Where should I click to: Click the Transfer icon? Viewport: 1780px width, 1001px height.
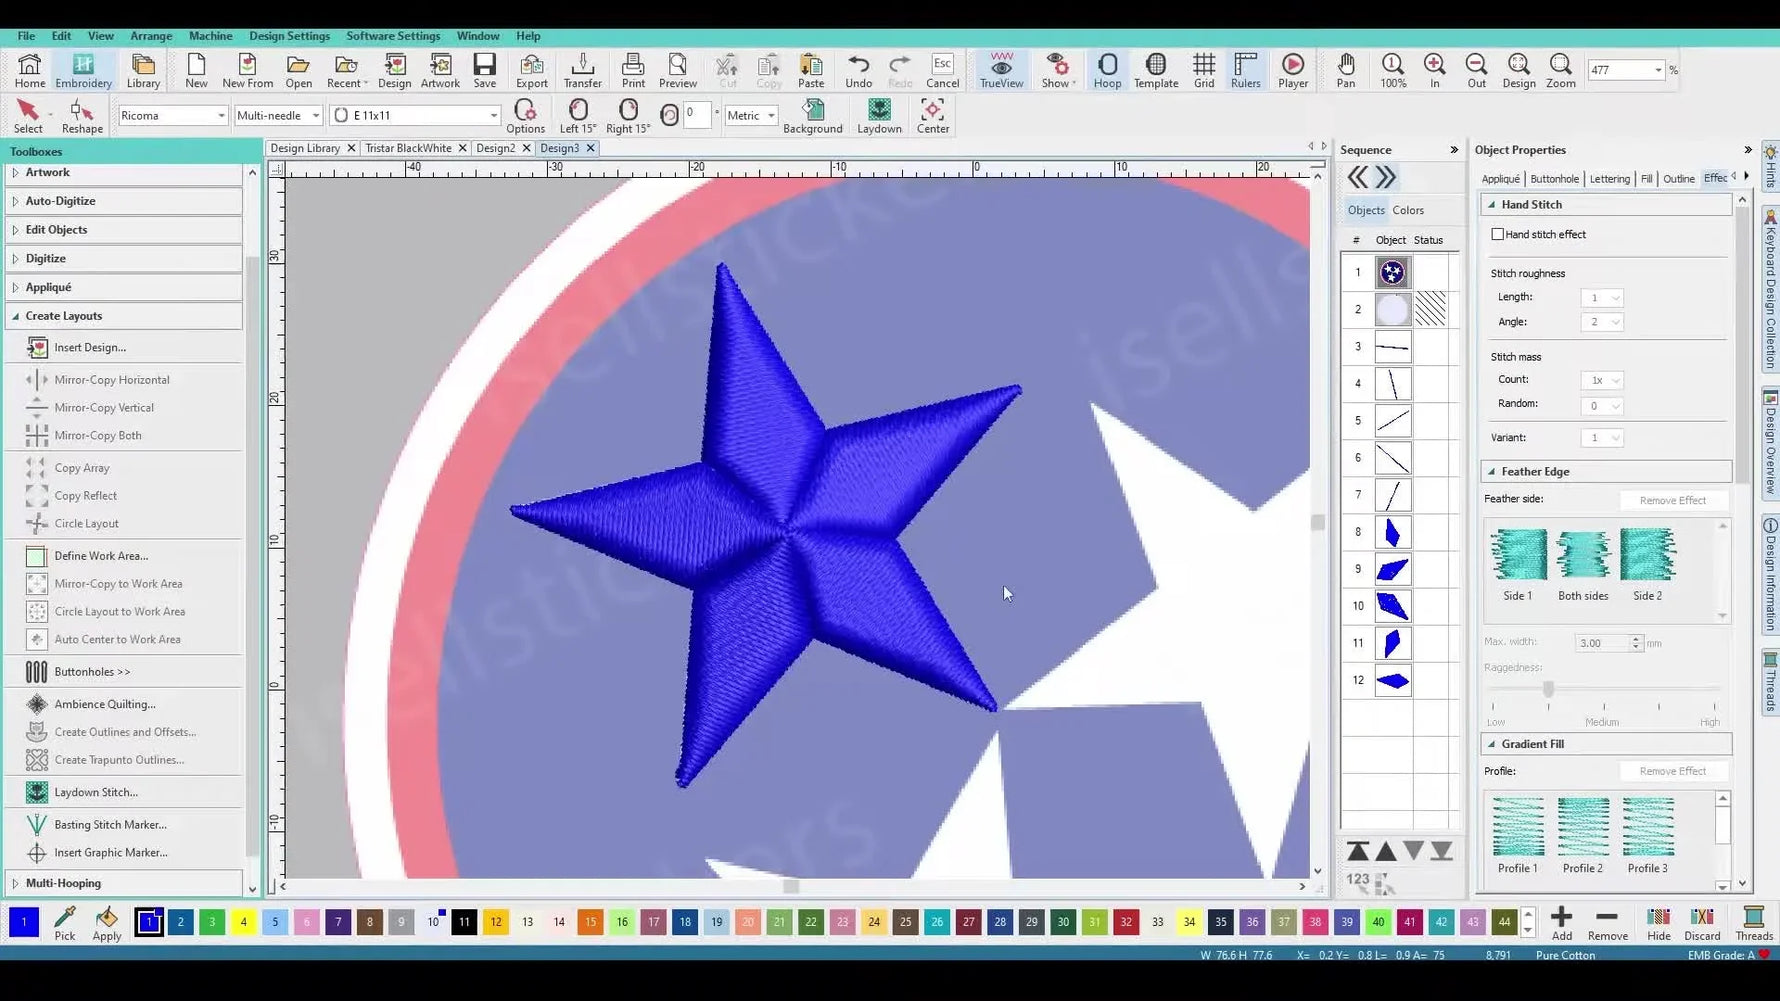coord(582,70)
